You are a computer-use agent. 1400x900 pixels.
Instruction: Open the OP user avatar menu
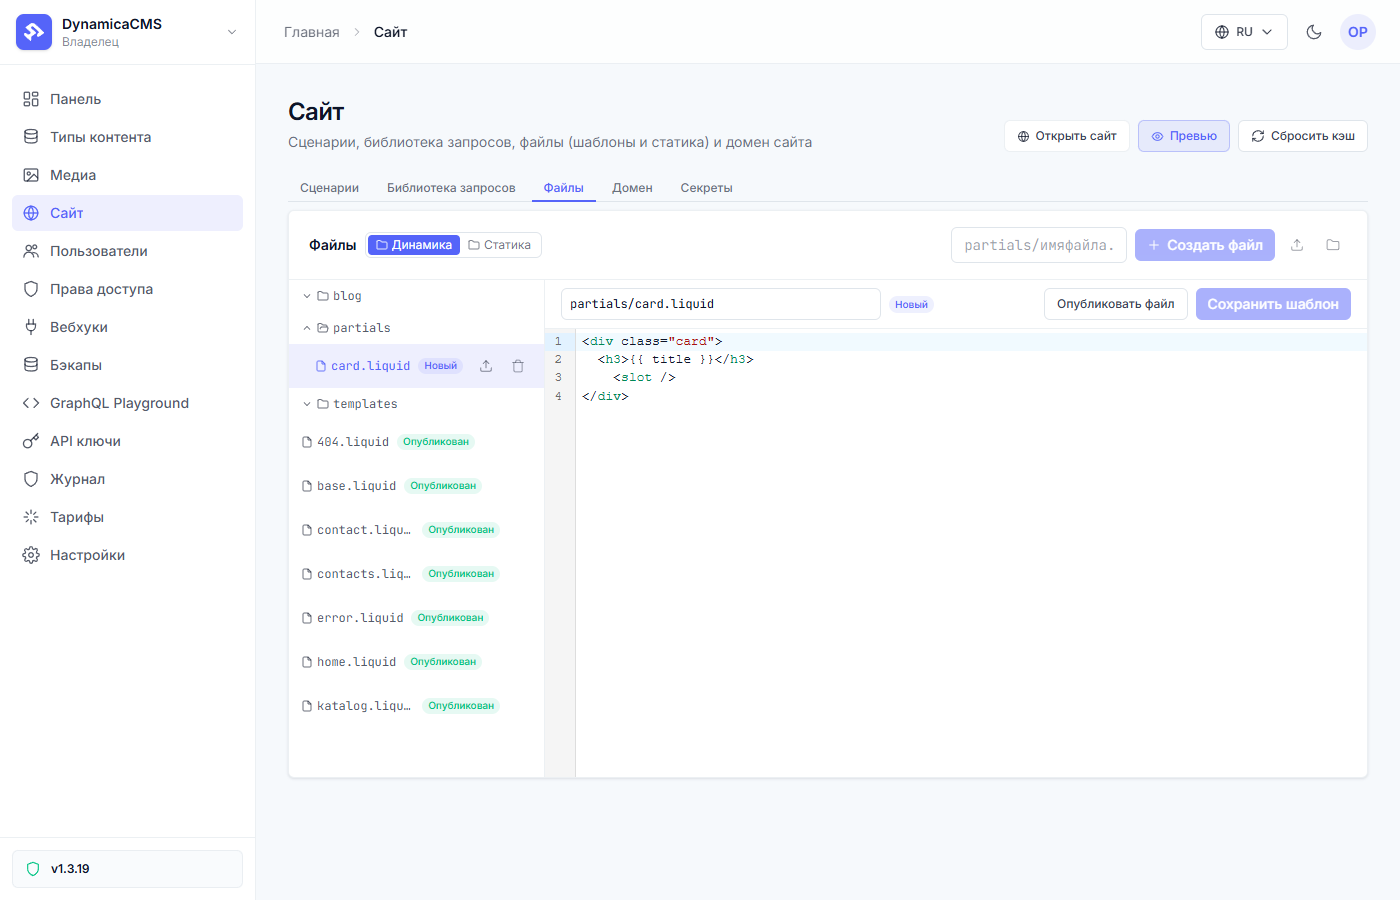(1358, 32)
